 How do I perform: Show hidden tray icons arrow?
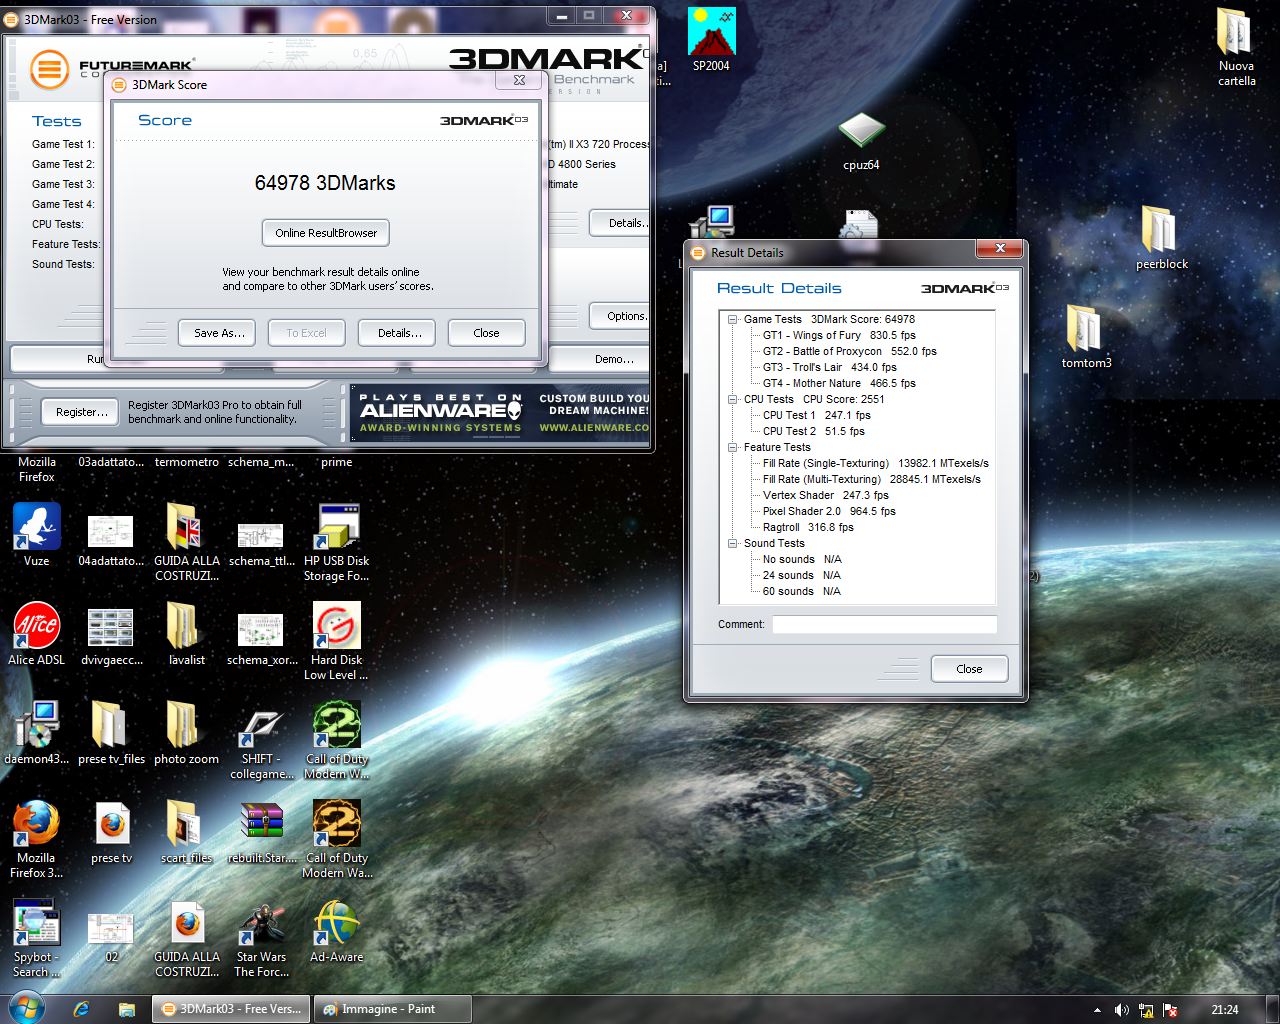pos(1097,1010)
